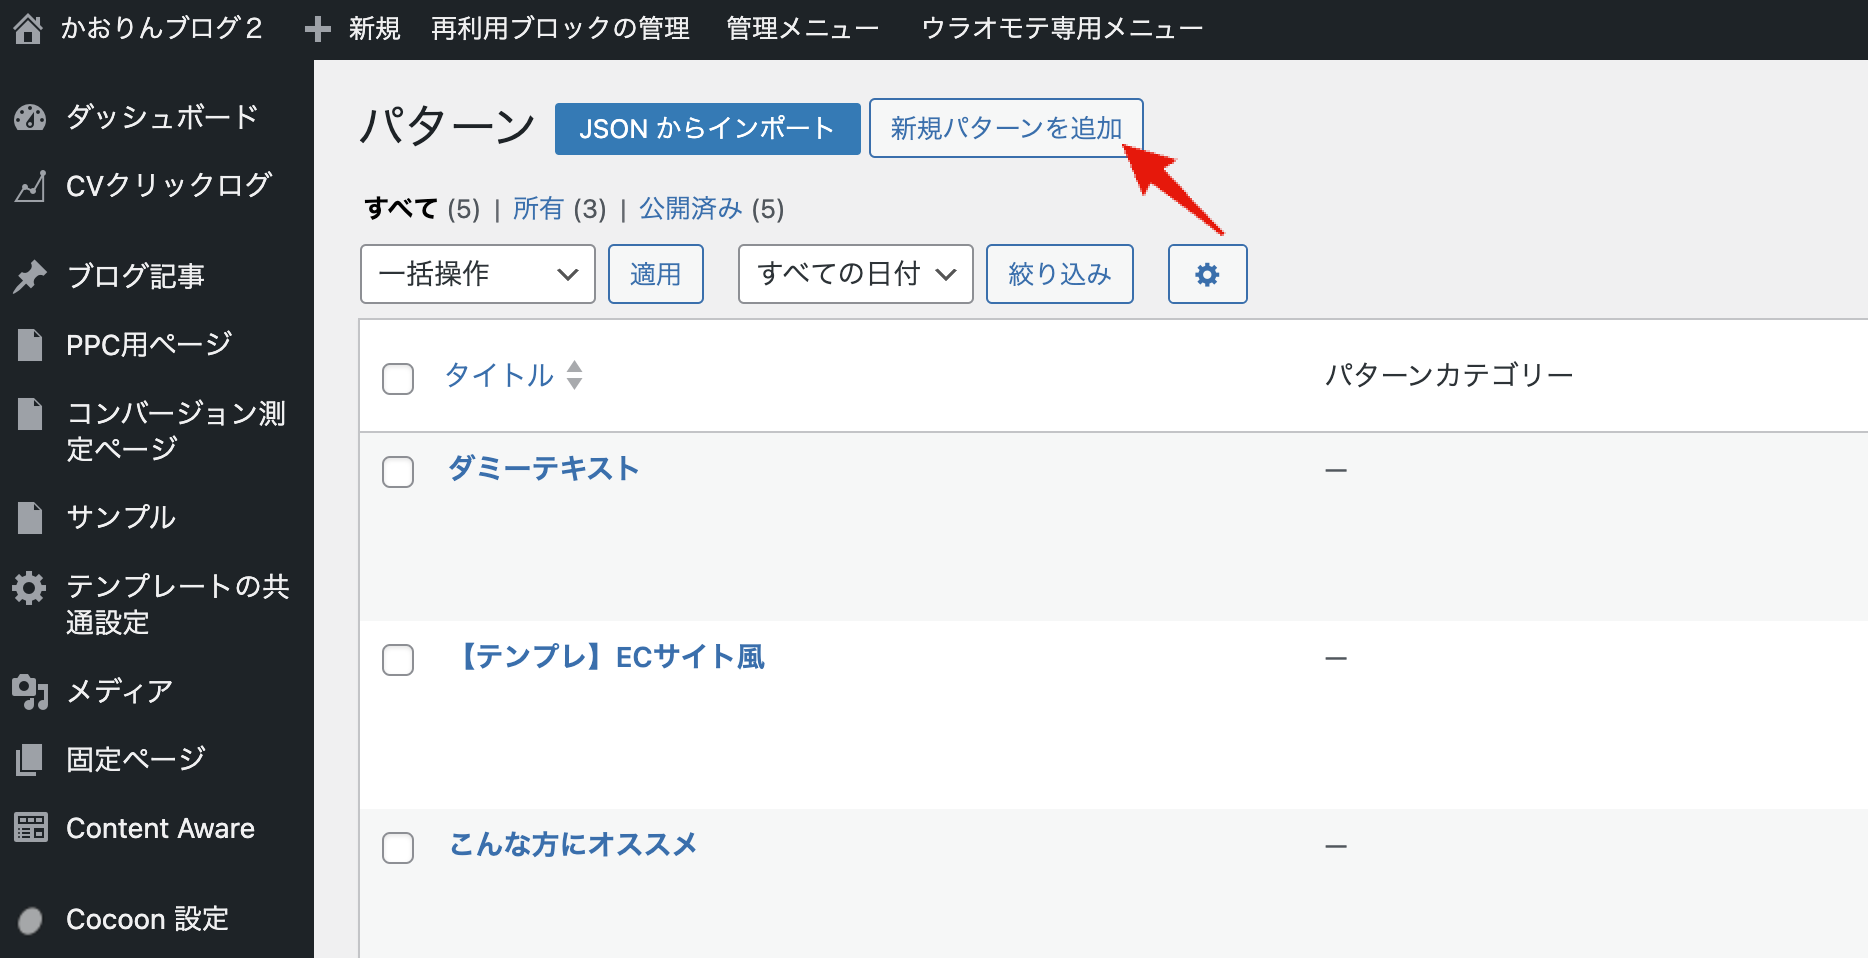Click the サンプル page icon
Screen dimensions: 1868x958
[x=30, y=517]
